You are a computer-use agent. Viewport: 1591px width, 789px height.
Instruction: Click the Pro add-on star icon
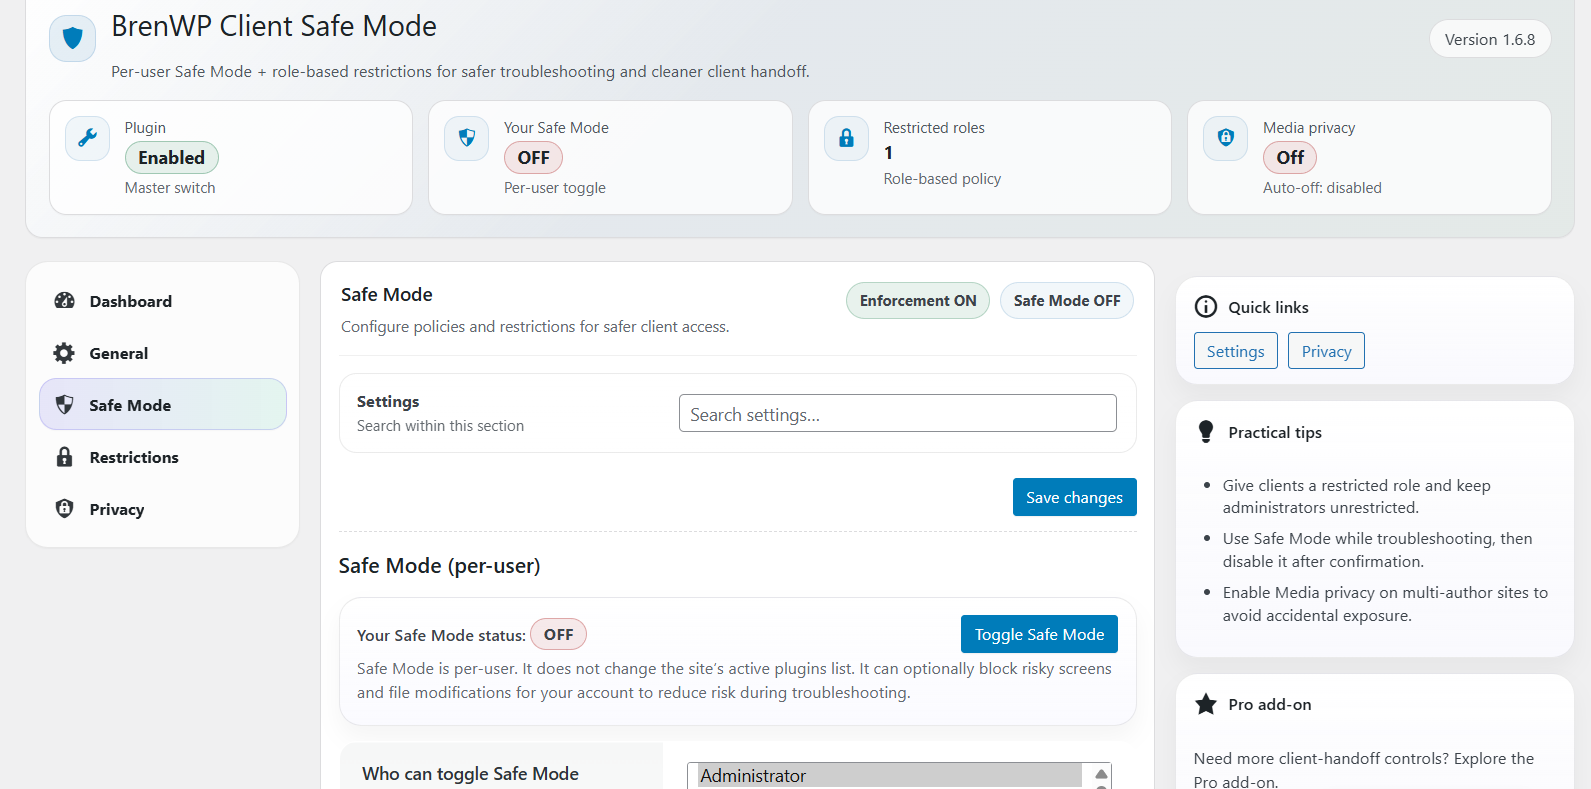tap(1206, 704)
